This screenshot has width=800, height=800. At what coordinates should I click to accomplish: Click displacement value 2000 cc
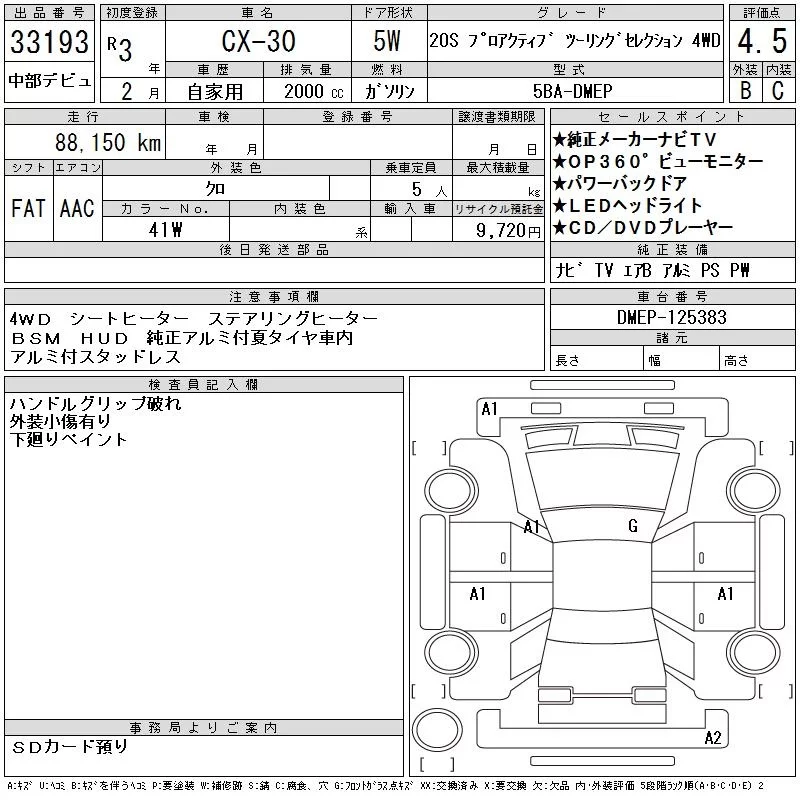313,92
